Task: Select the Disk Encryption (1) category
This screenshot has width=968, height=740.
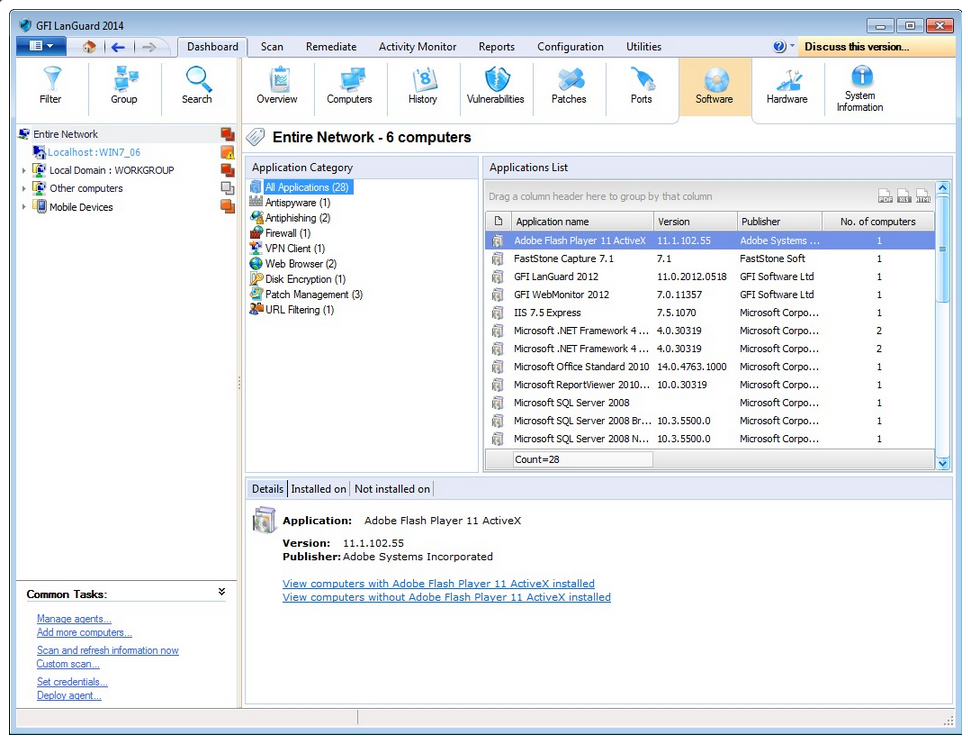Action: [x=305, y=279]
